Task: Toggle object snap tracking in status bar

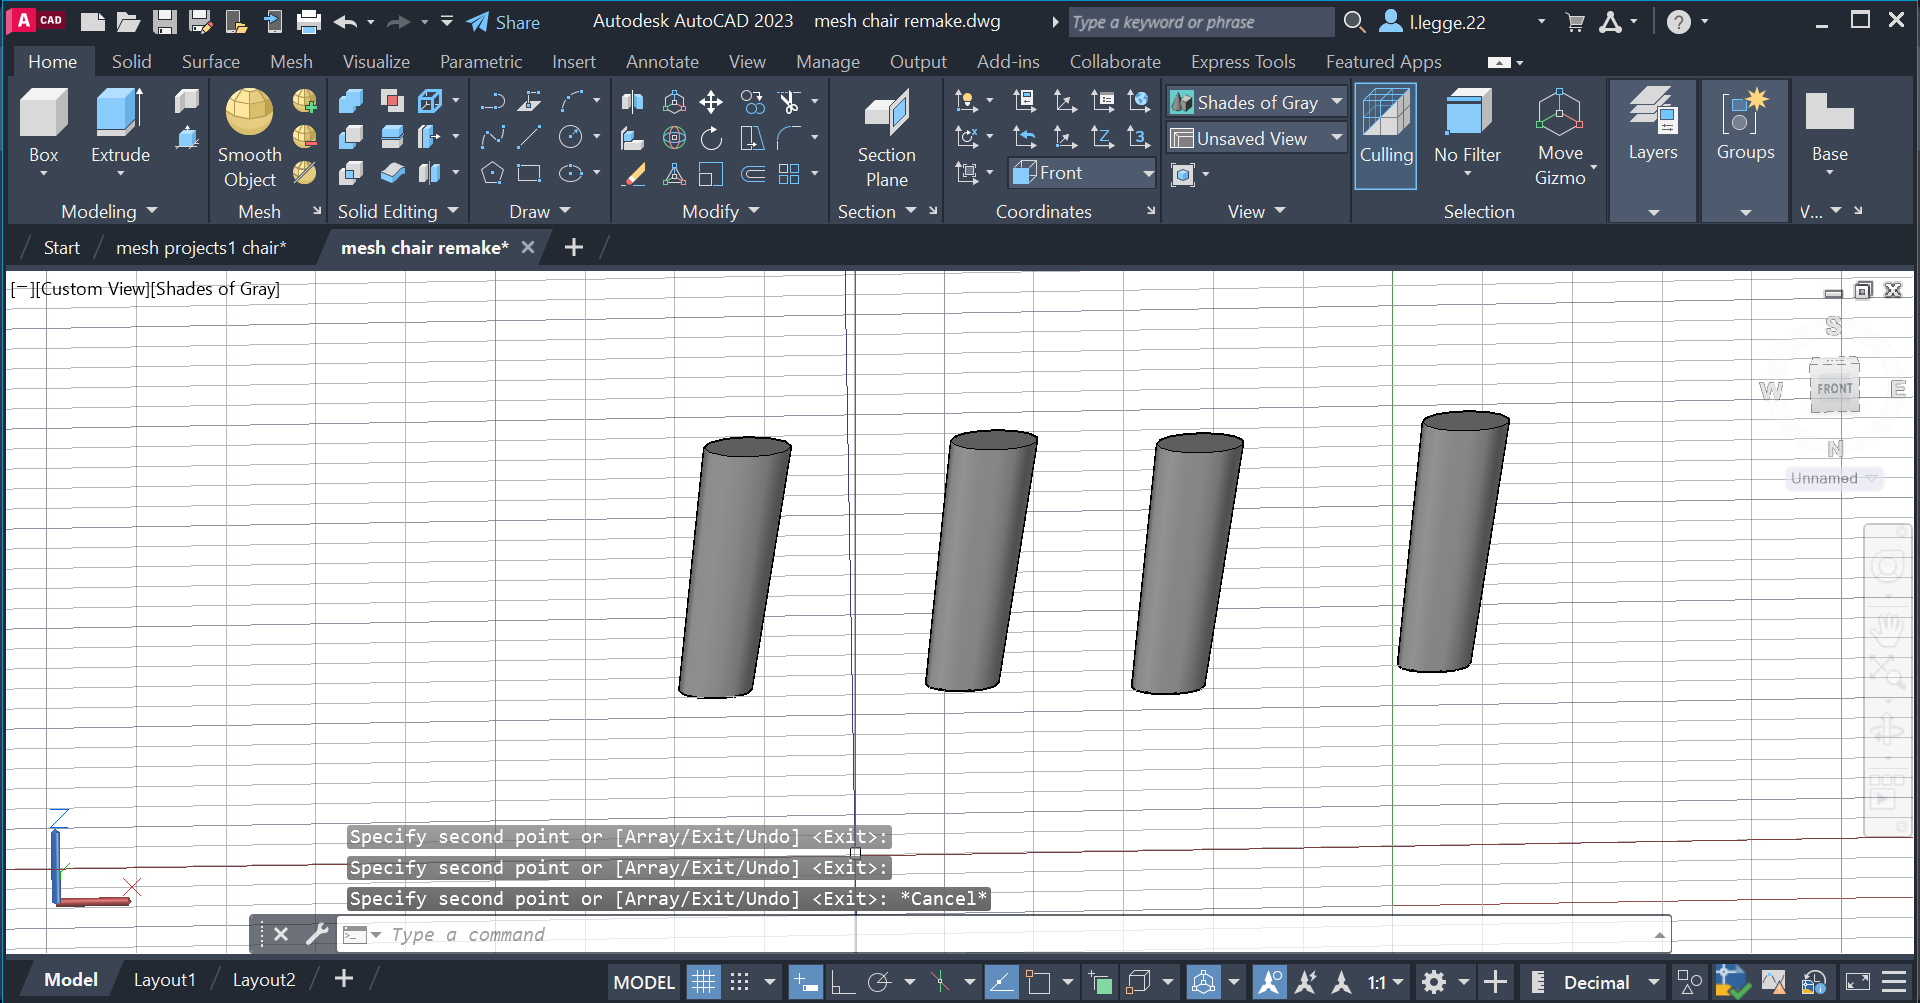Action: [1000, 982]
